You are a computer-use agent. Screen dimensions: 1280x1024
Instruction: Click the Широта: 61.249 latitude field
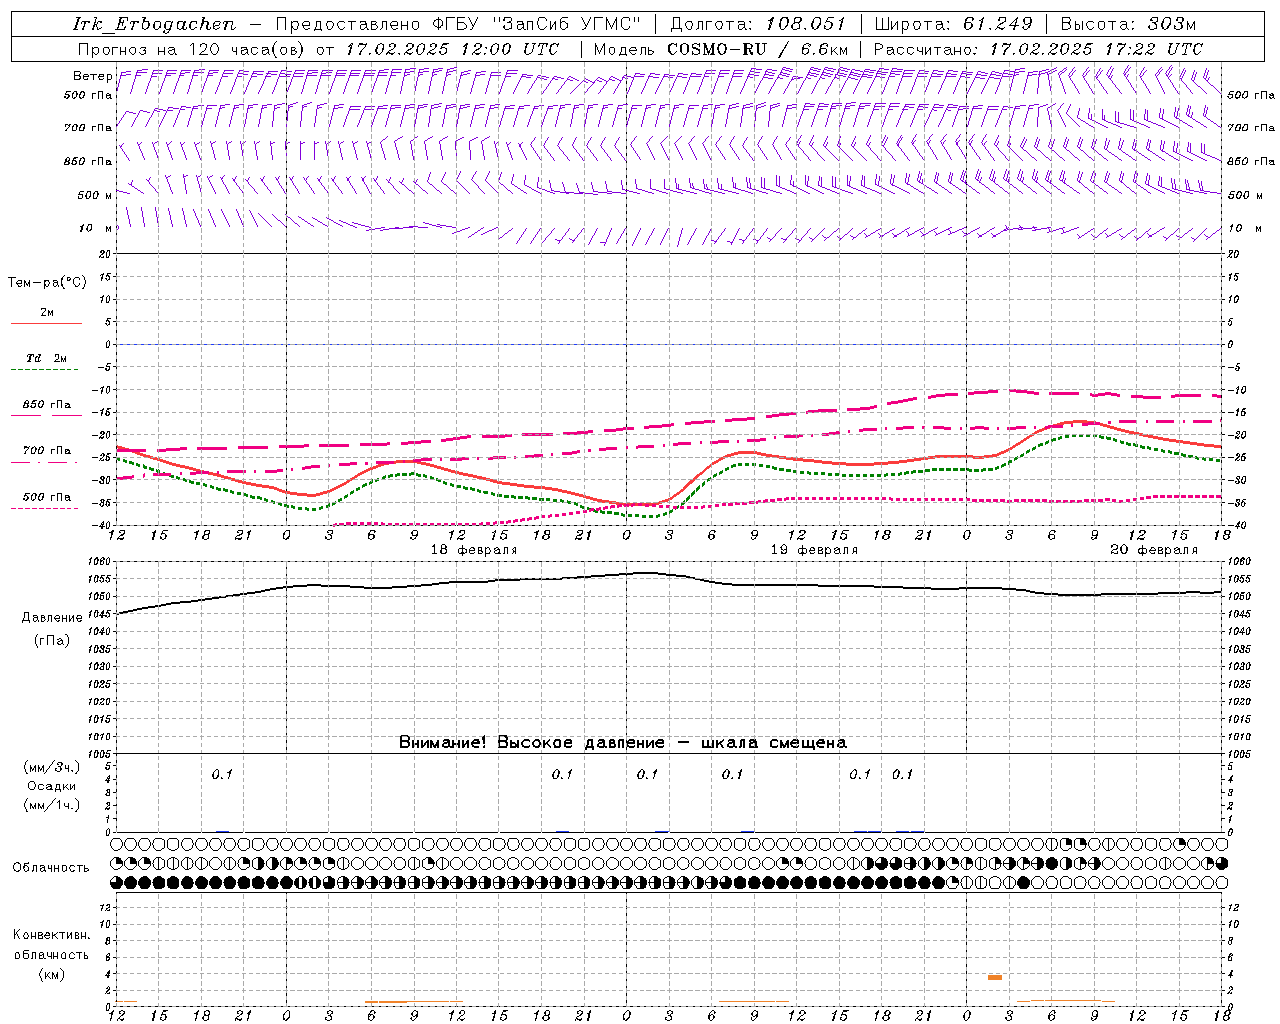point(953,24)
